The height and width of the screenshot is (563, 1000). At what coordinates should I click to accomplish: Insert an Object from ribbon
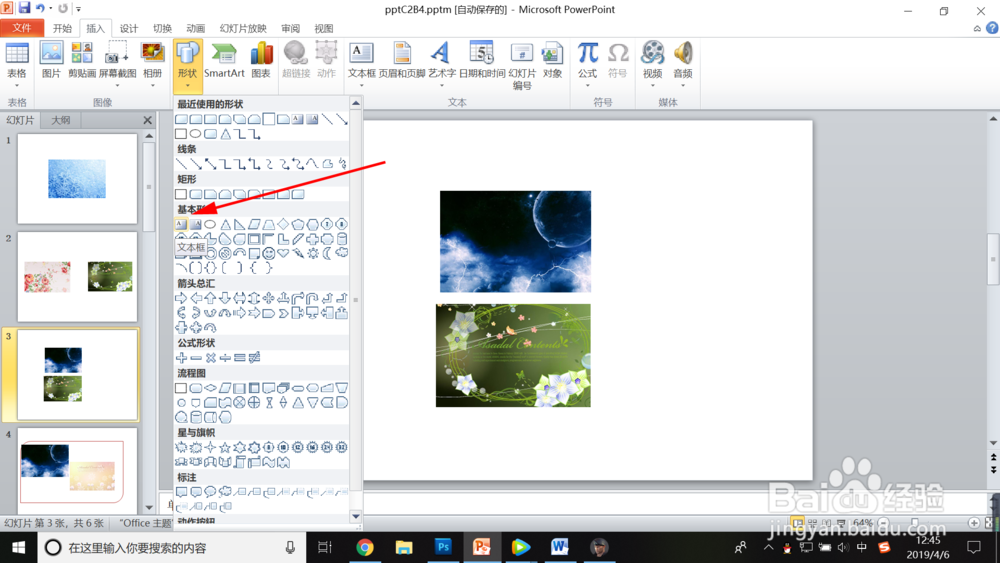(552, 60)
